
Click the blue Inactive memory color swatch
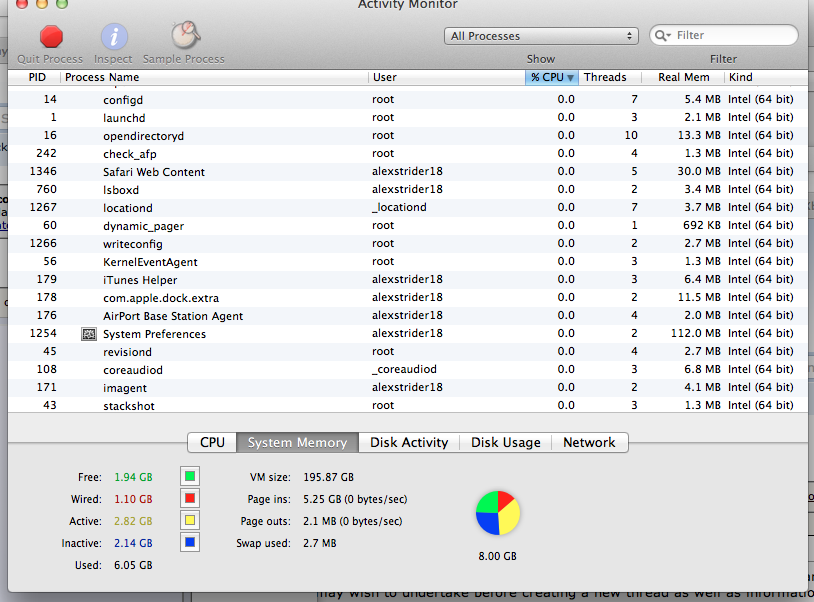click(190, 543)
